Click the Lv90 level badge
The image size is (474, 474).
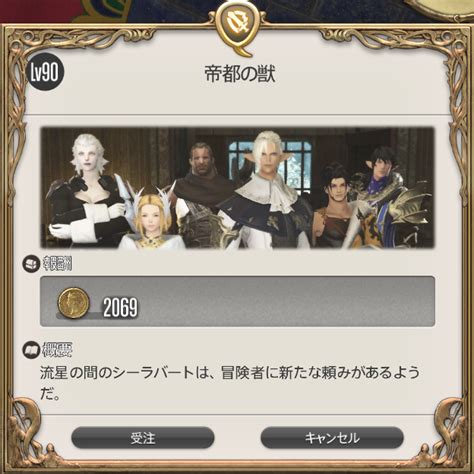pyautogui.click(x=45, y=72)
